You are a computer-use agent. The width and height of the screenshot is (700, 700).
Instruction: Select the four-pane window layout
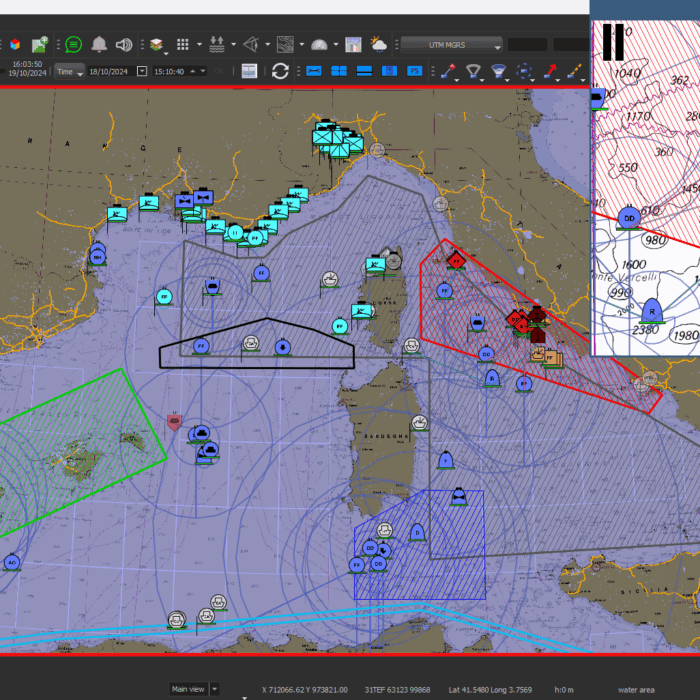[339, 71]
